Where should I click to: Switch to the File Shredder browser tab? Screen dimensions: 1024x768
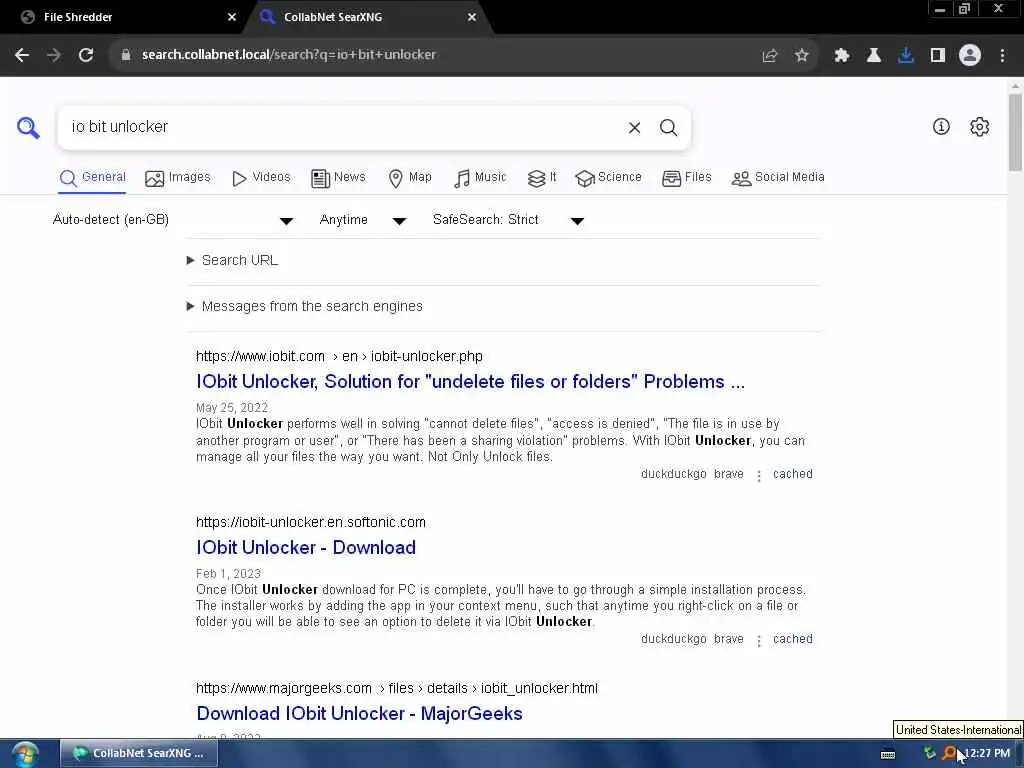coord(124,17)
